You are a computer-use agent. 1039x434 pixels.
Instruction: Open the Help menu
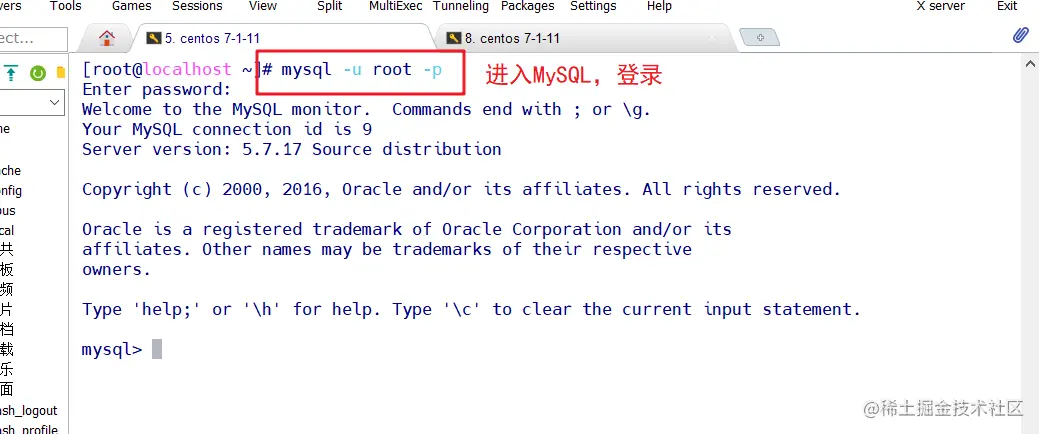pyautogui.click(x=659, y=6)
